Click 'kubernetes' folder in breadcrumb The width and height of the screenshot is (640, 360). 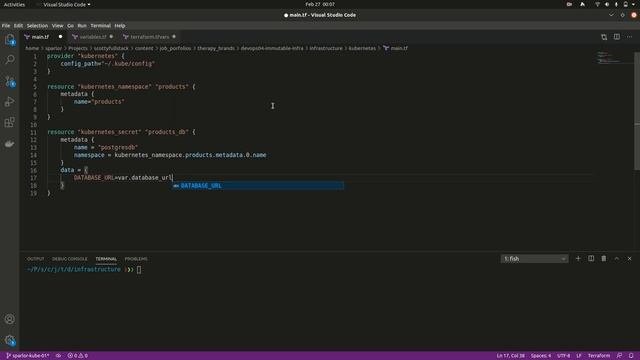pos(362,48)
